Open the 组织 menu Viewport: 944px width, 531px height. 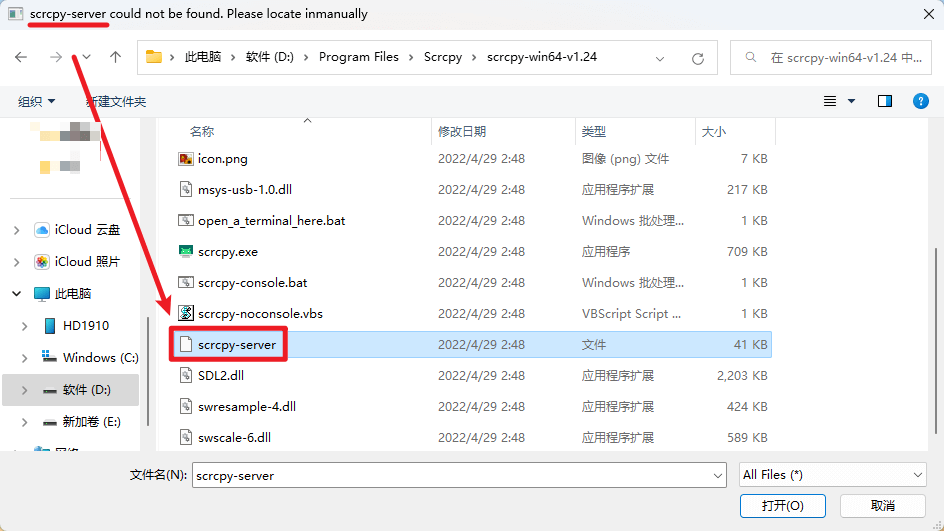click(x=36, y=101)
